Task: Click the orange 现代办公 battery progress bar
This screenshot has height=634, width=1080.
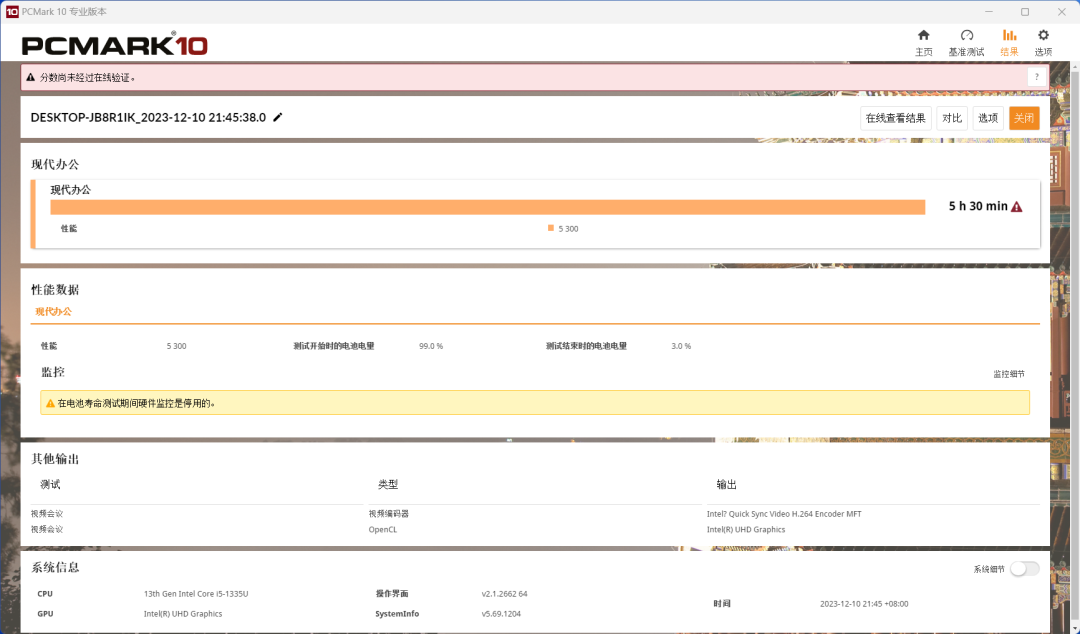Action: [488, 207]
